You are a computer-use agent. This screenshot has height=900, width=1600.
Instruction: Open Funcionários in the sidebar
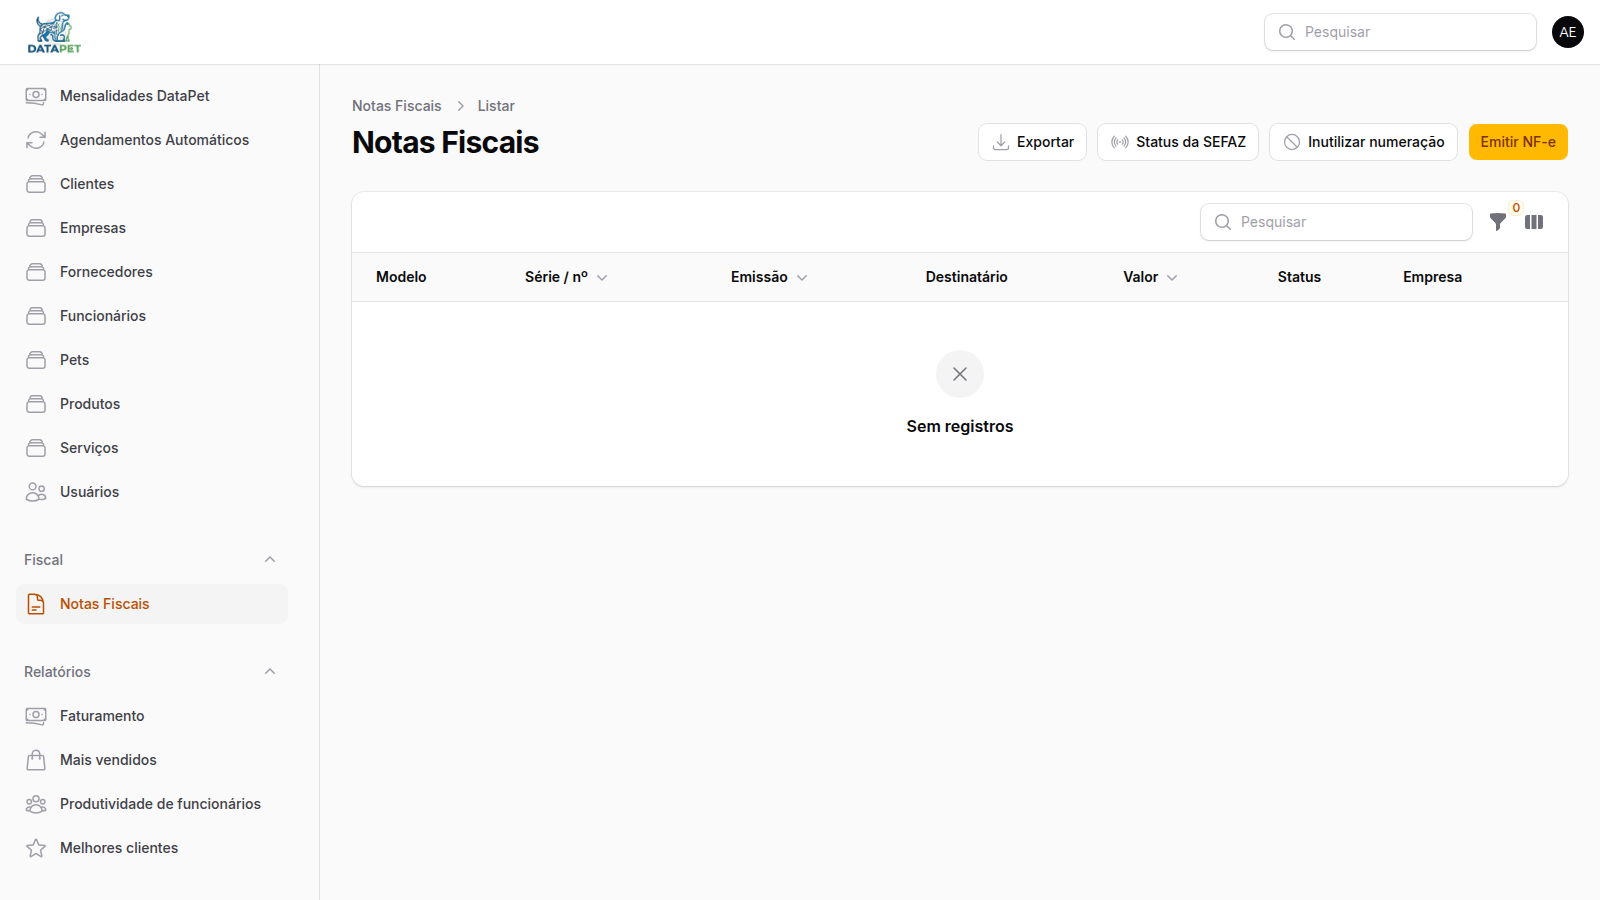tap(152, 316)
